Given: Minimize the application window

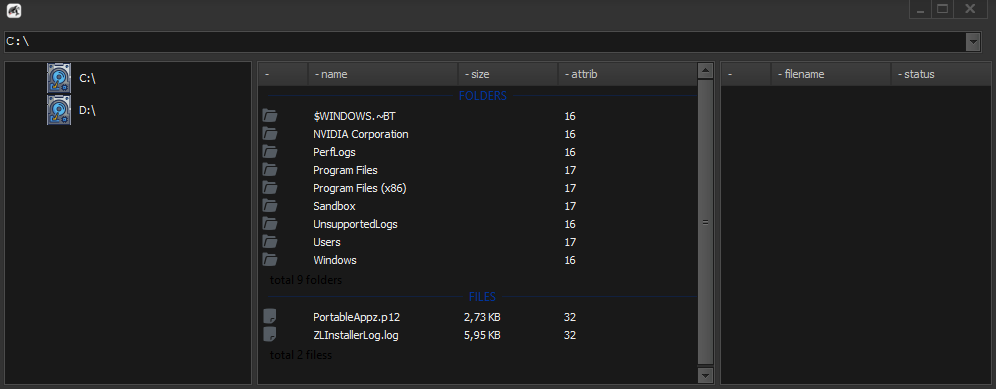Looking at the screenshot, I should point(920,9).
